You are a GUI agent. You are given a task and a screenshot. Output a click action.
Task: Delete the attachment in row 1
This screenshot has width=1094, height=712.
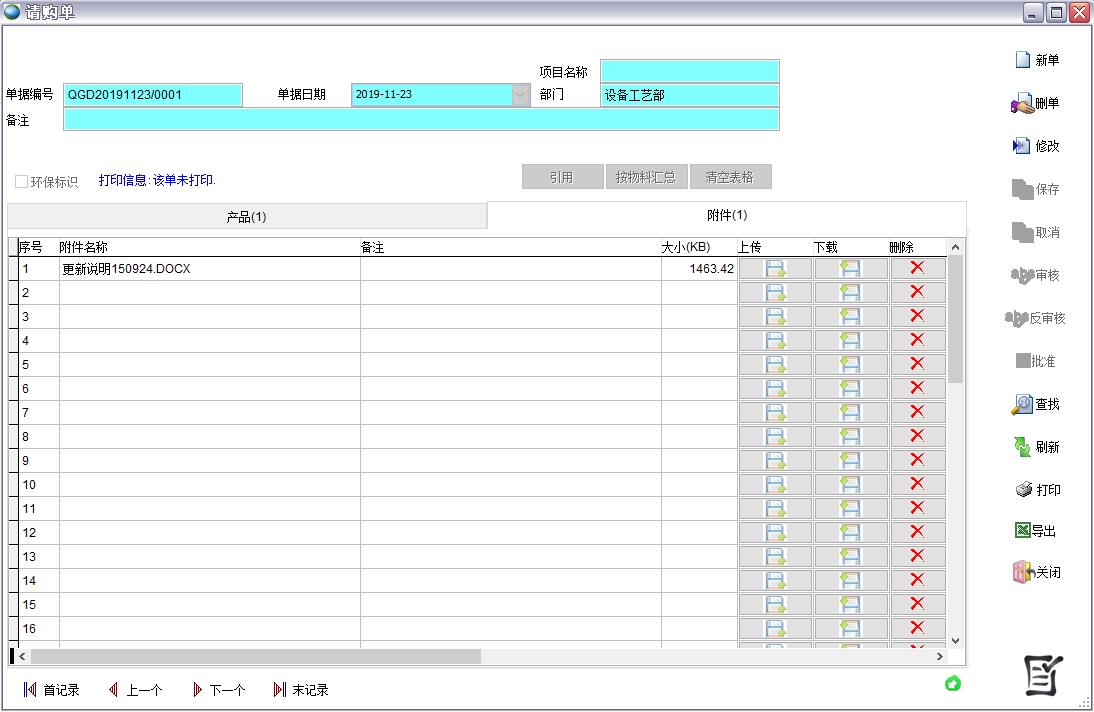pos(917,268)
